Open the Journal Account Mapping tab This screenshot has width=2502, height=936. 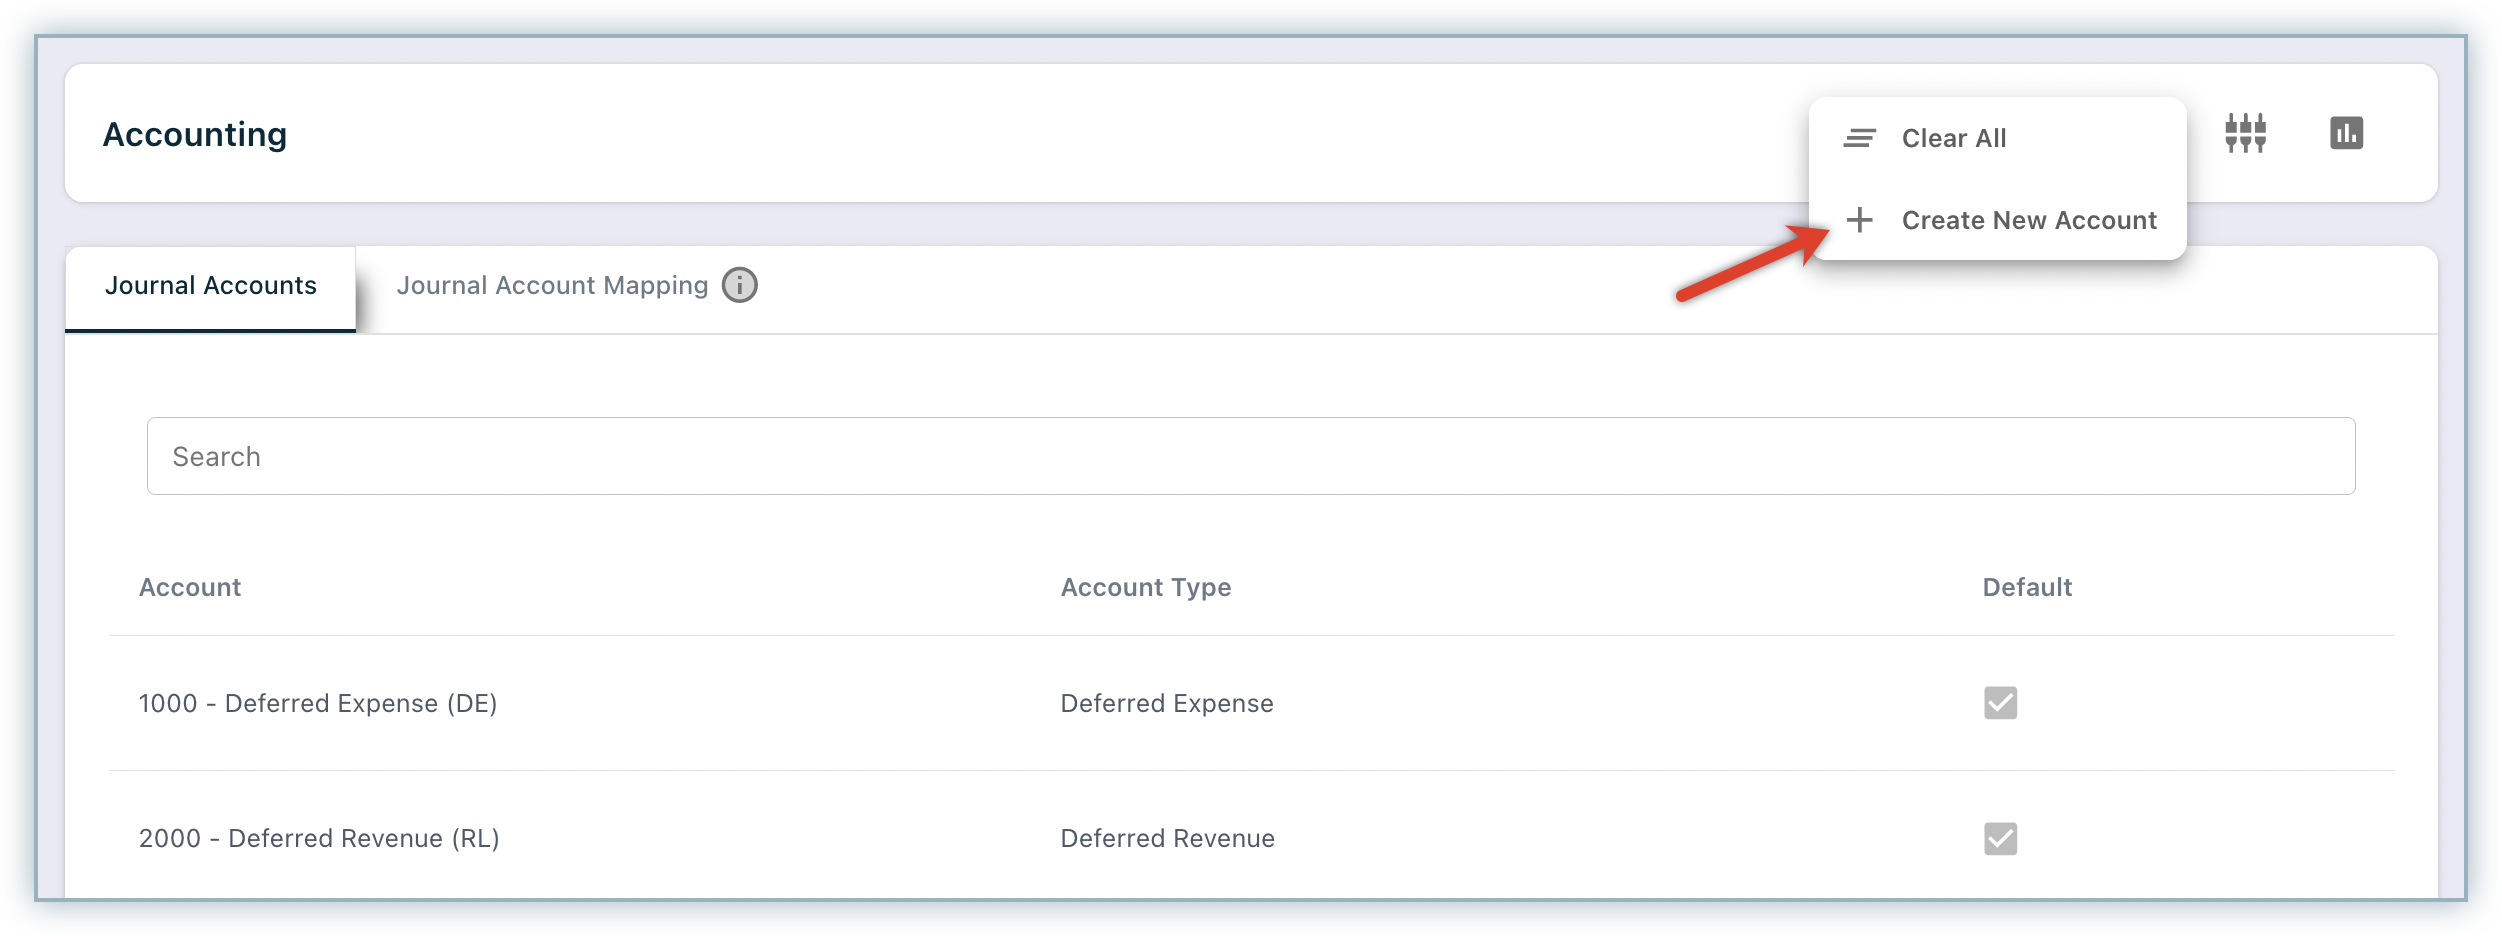(x=552, y=286)
